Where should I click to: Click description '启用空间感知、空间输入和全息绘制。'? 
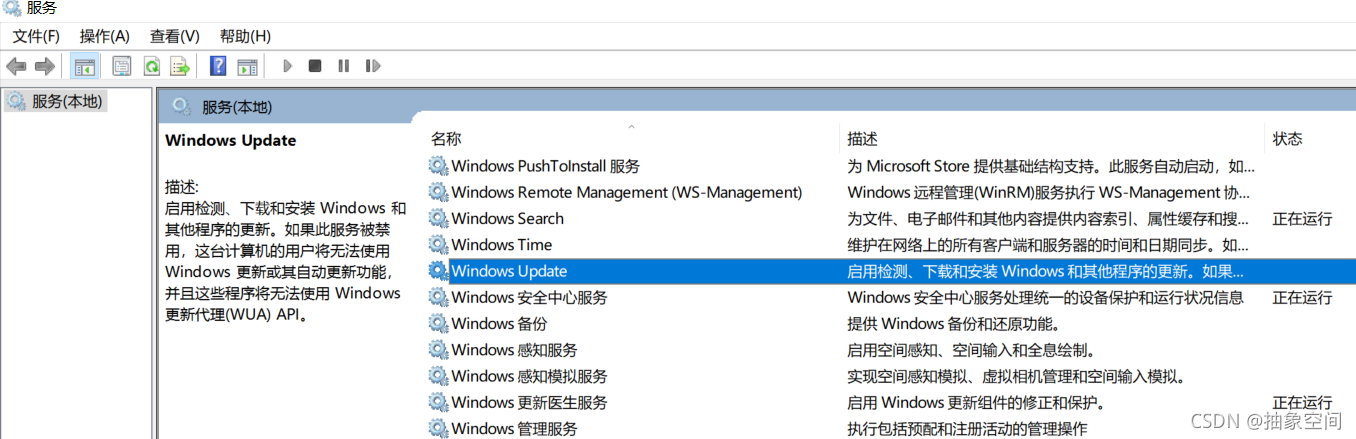971,350
